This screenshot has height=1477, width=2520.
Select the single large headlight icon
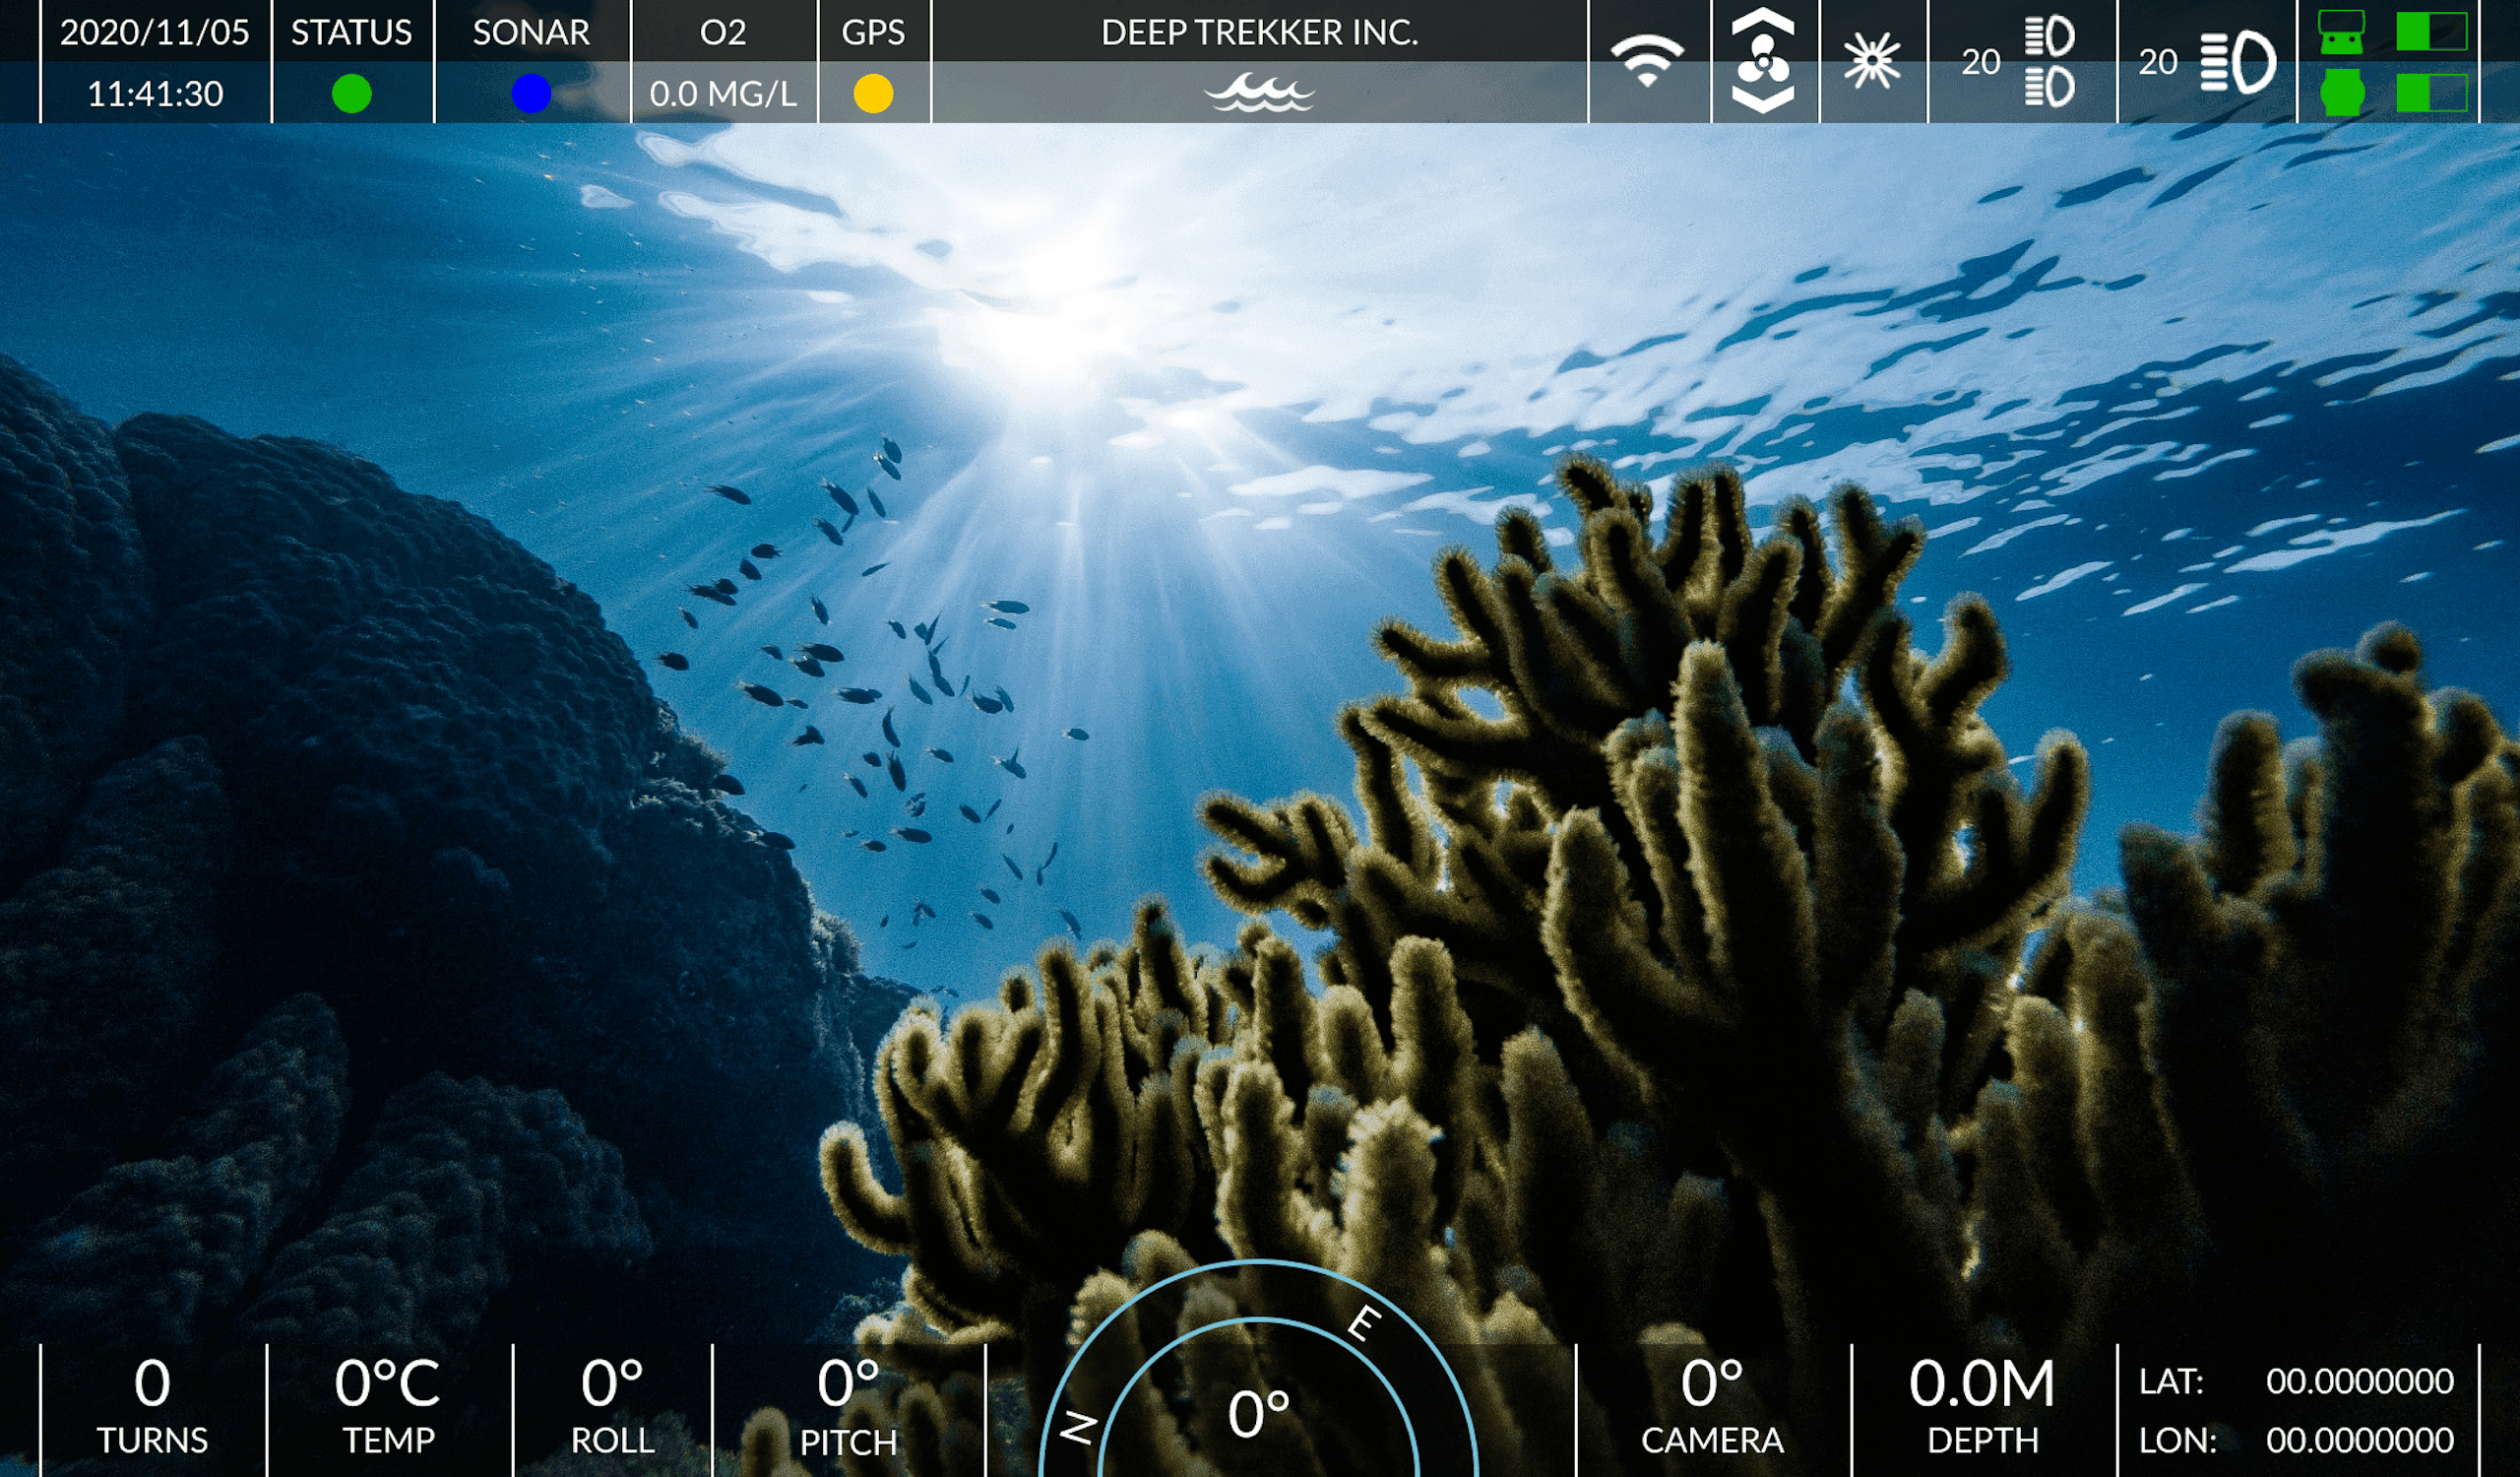pos(2238,62)
